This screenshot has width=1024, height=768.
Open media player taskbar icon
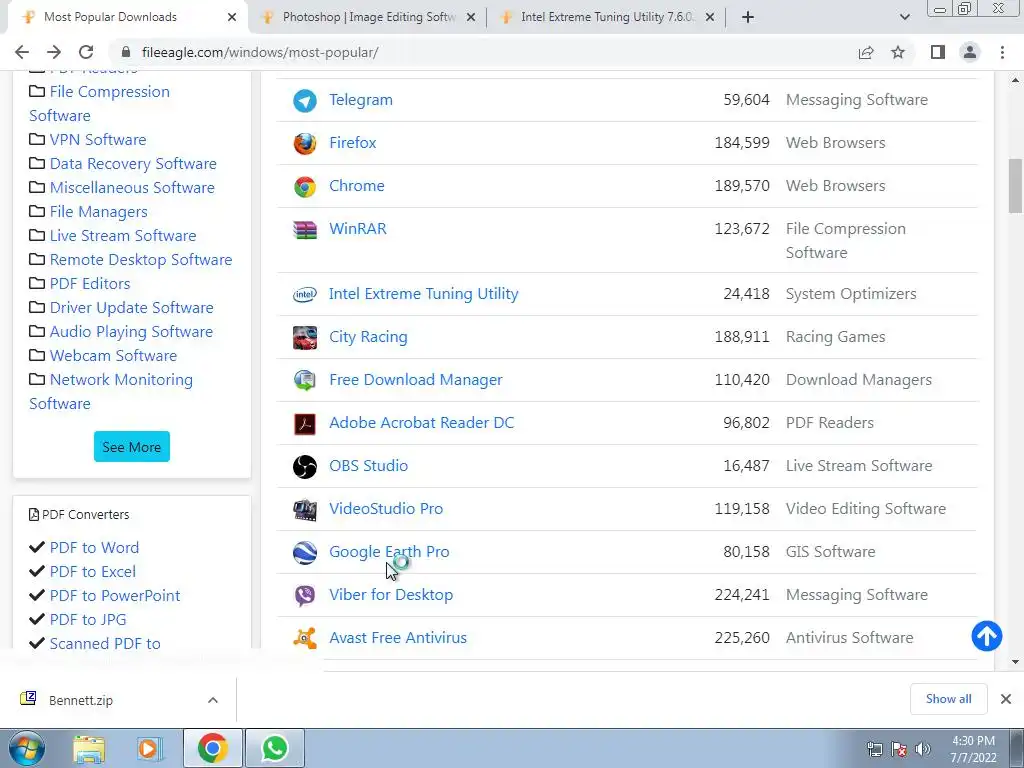(150, 748)
